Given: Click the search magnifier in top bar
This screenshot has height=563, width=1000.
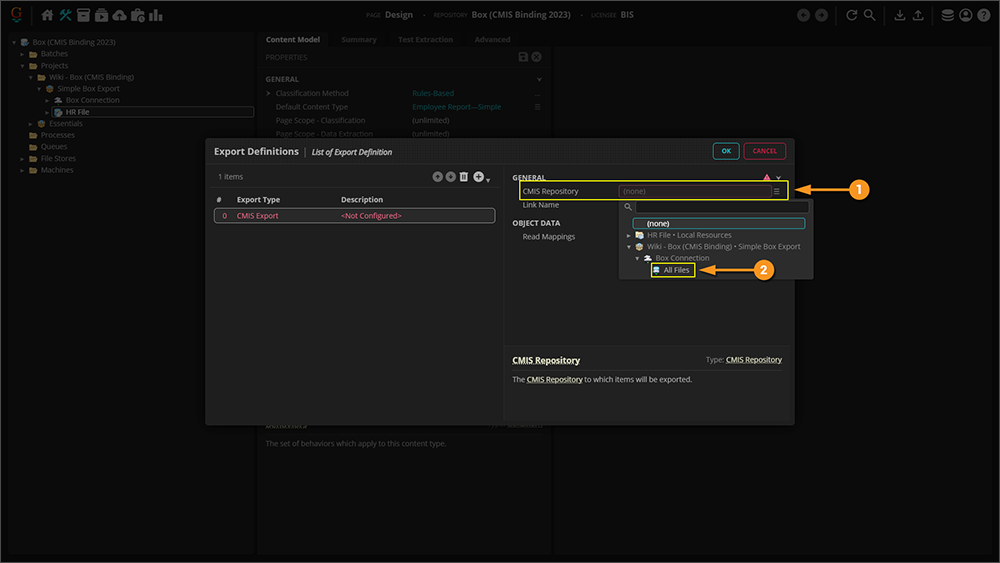Looking at the screenshot, I should click(870, 15).
